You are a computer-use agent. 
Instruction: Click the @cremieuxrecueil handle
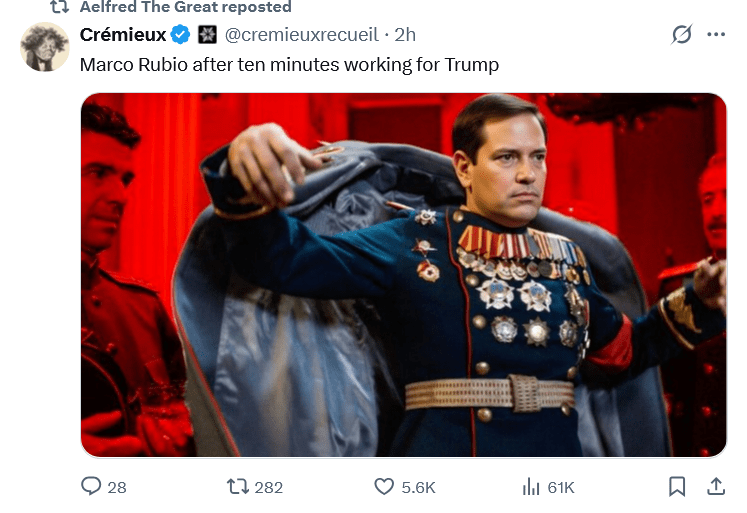coord(302,35)
